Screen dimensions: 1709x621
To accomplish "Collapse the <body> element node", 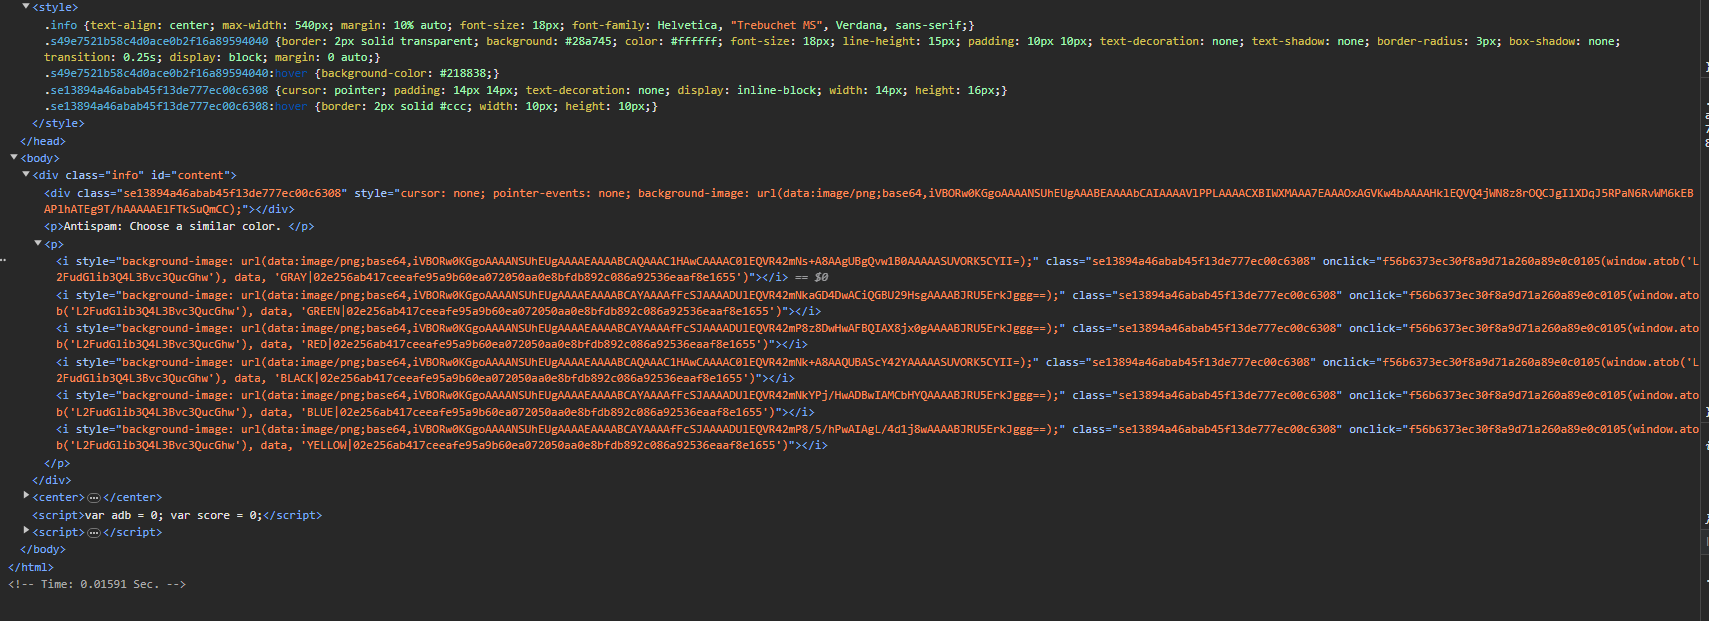I will click(x=14, y=158).
